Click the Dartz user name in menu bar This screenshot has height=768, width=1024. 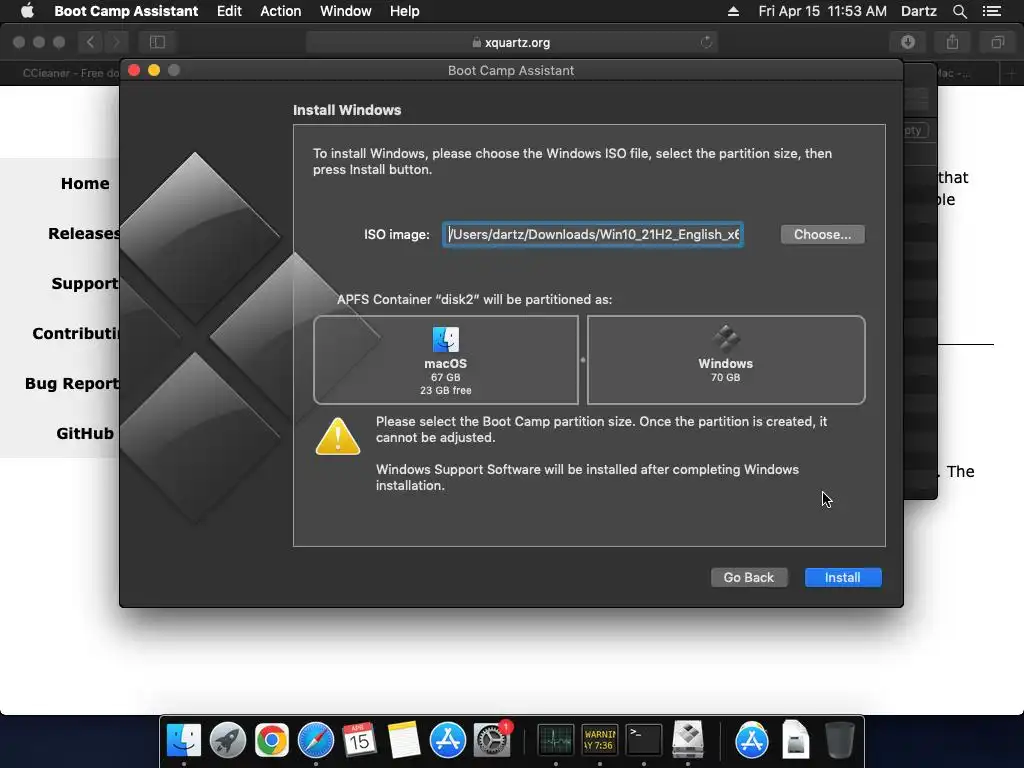coord(919,11)
